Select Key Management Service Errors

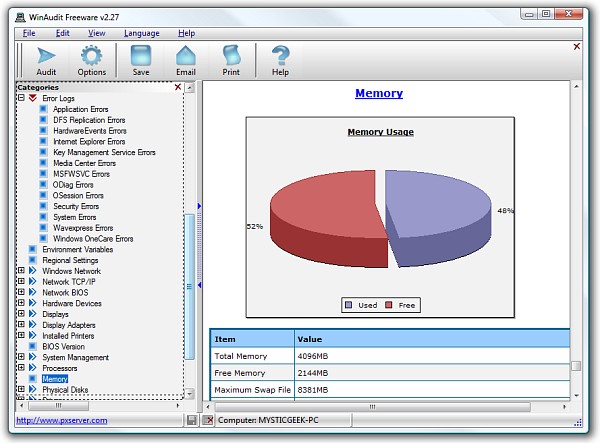pos(104,152)
